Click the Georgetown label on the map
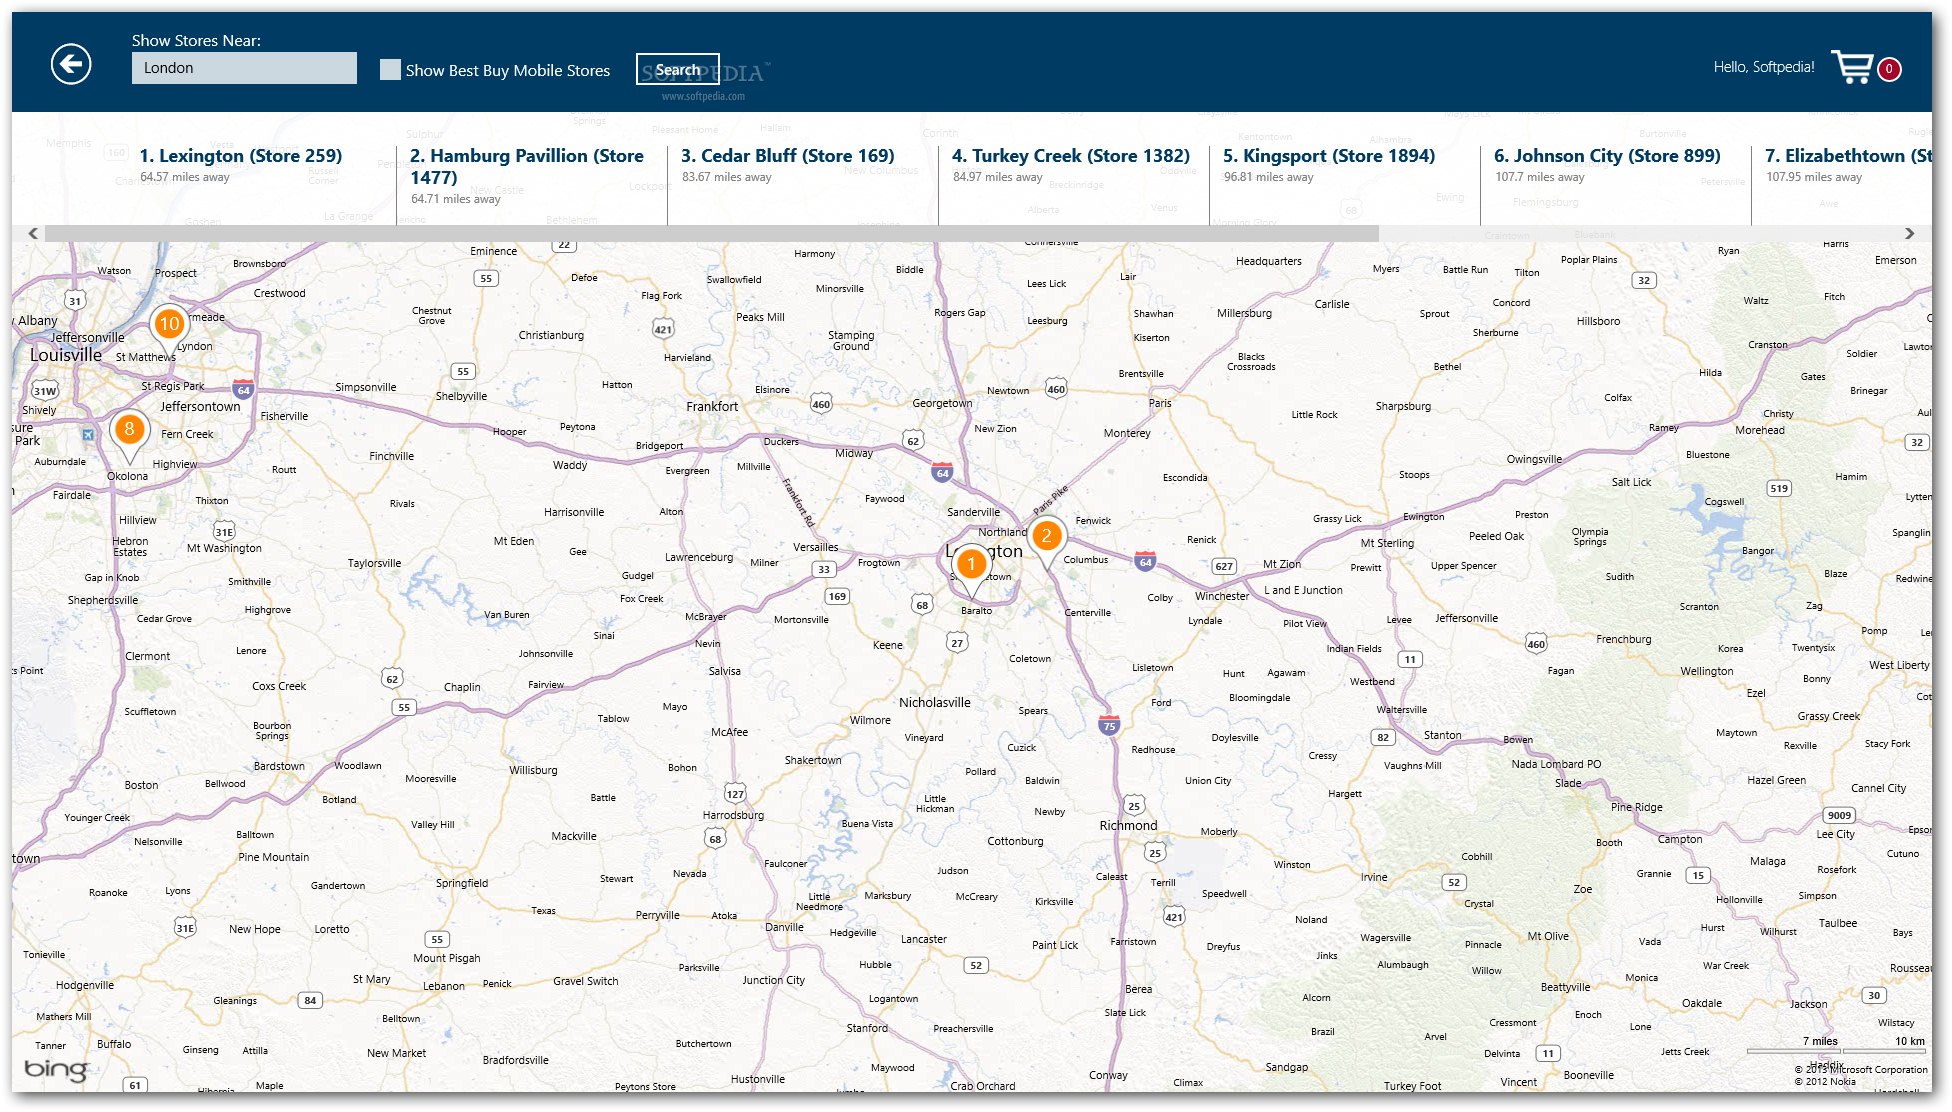 942,403
